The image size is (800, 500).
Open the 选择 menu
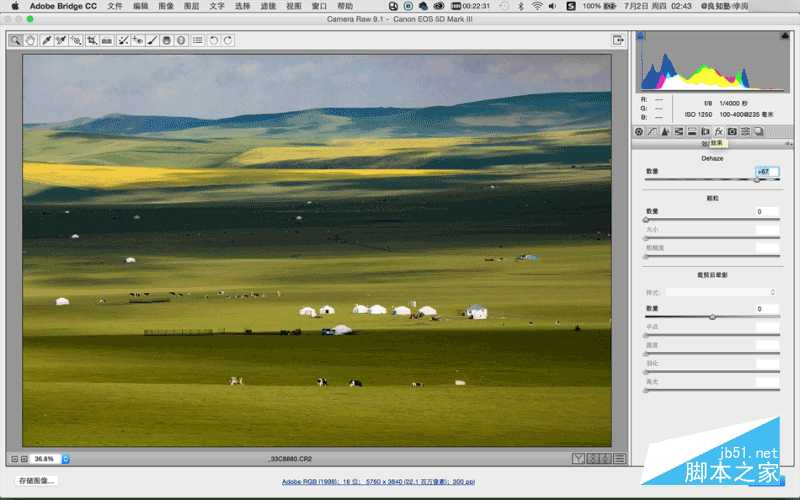pos(243,6)
